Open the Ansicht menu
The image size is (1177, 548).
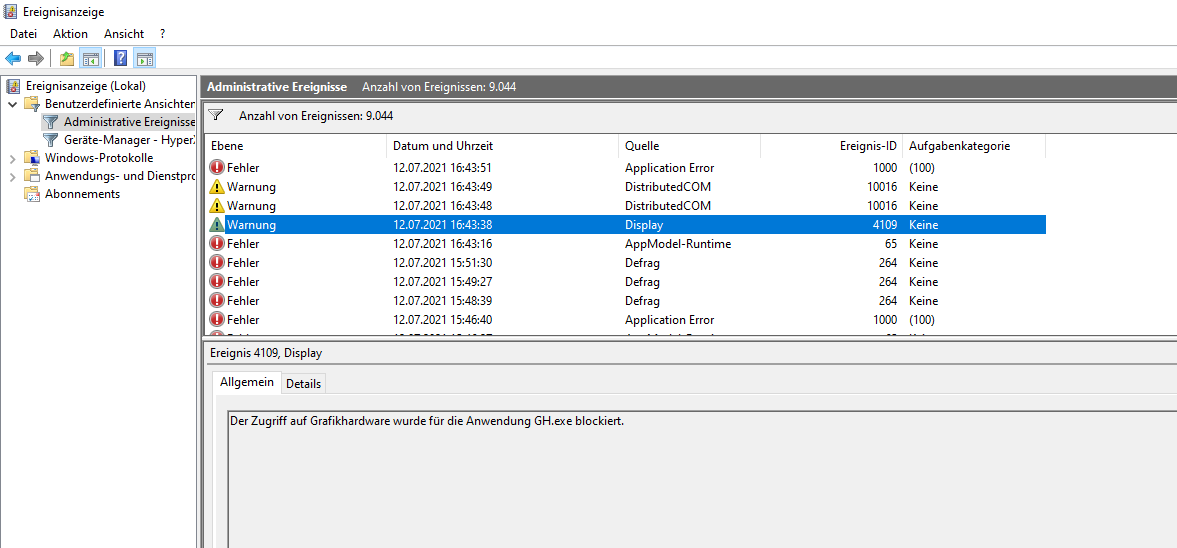pos(124,34)
